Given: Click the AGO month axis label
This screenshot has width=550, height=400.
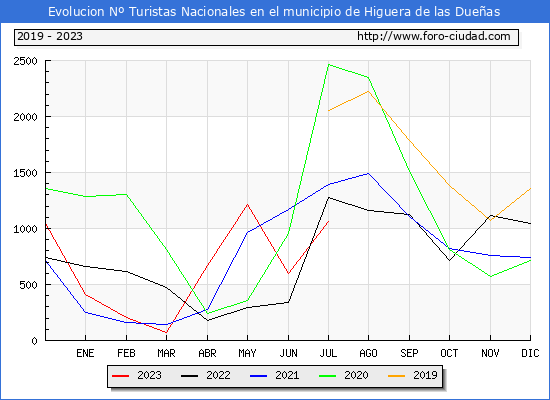Looking at the screenshot, I should point(368,353).
